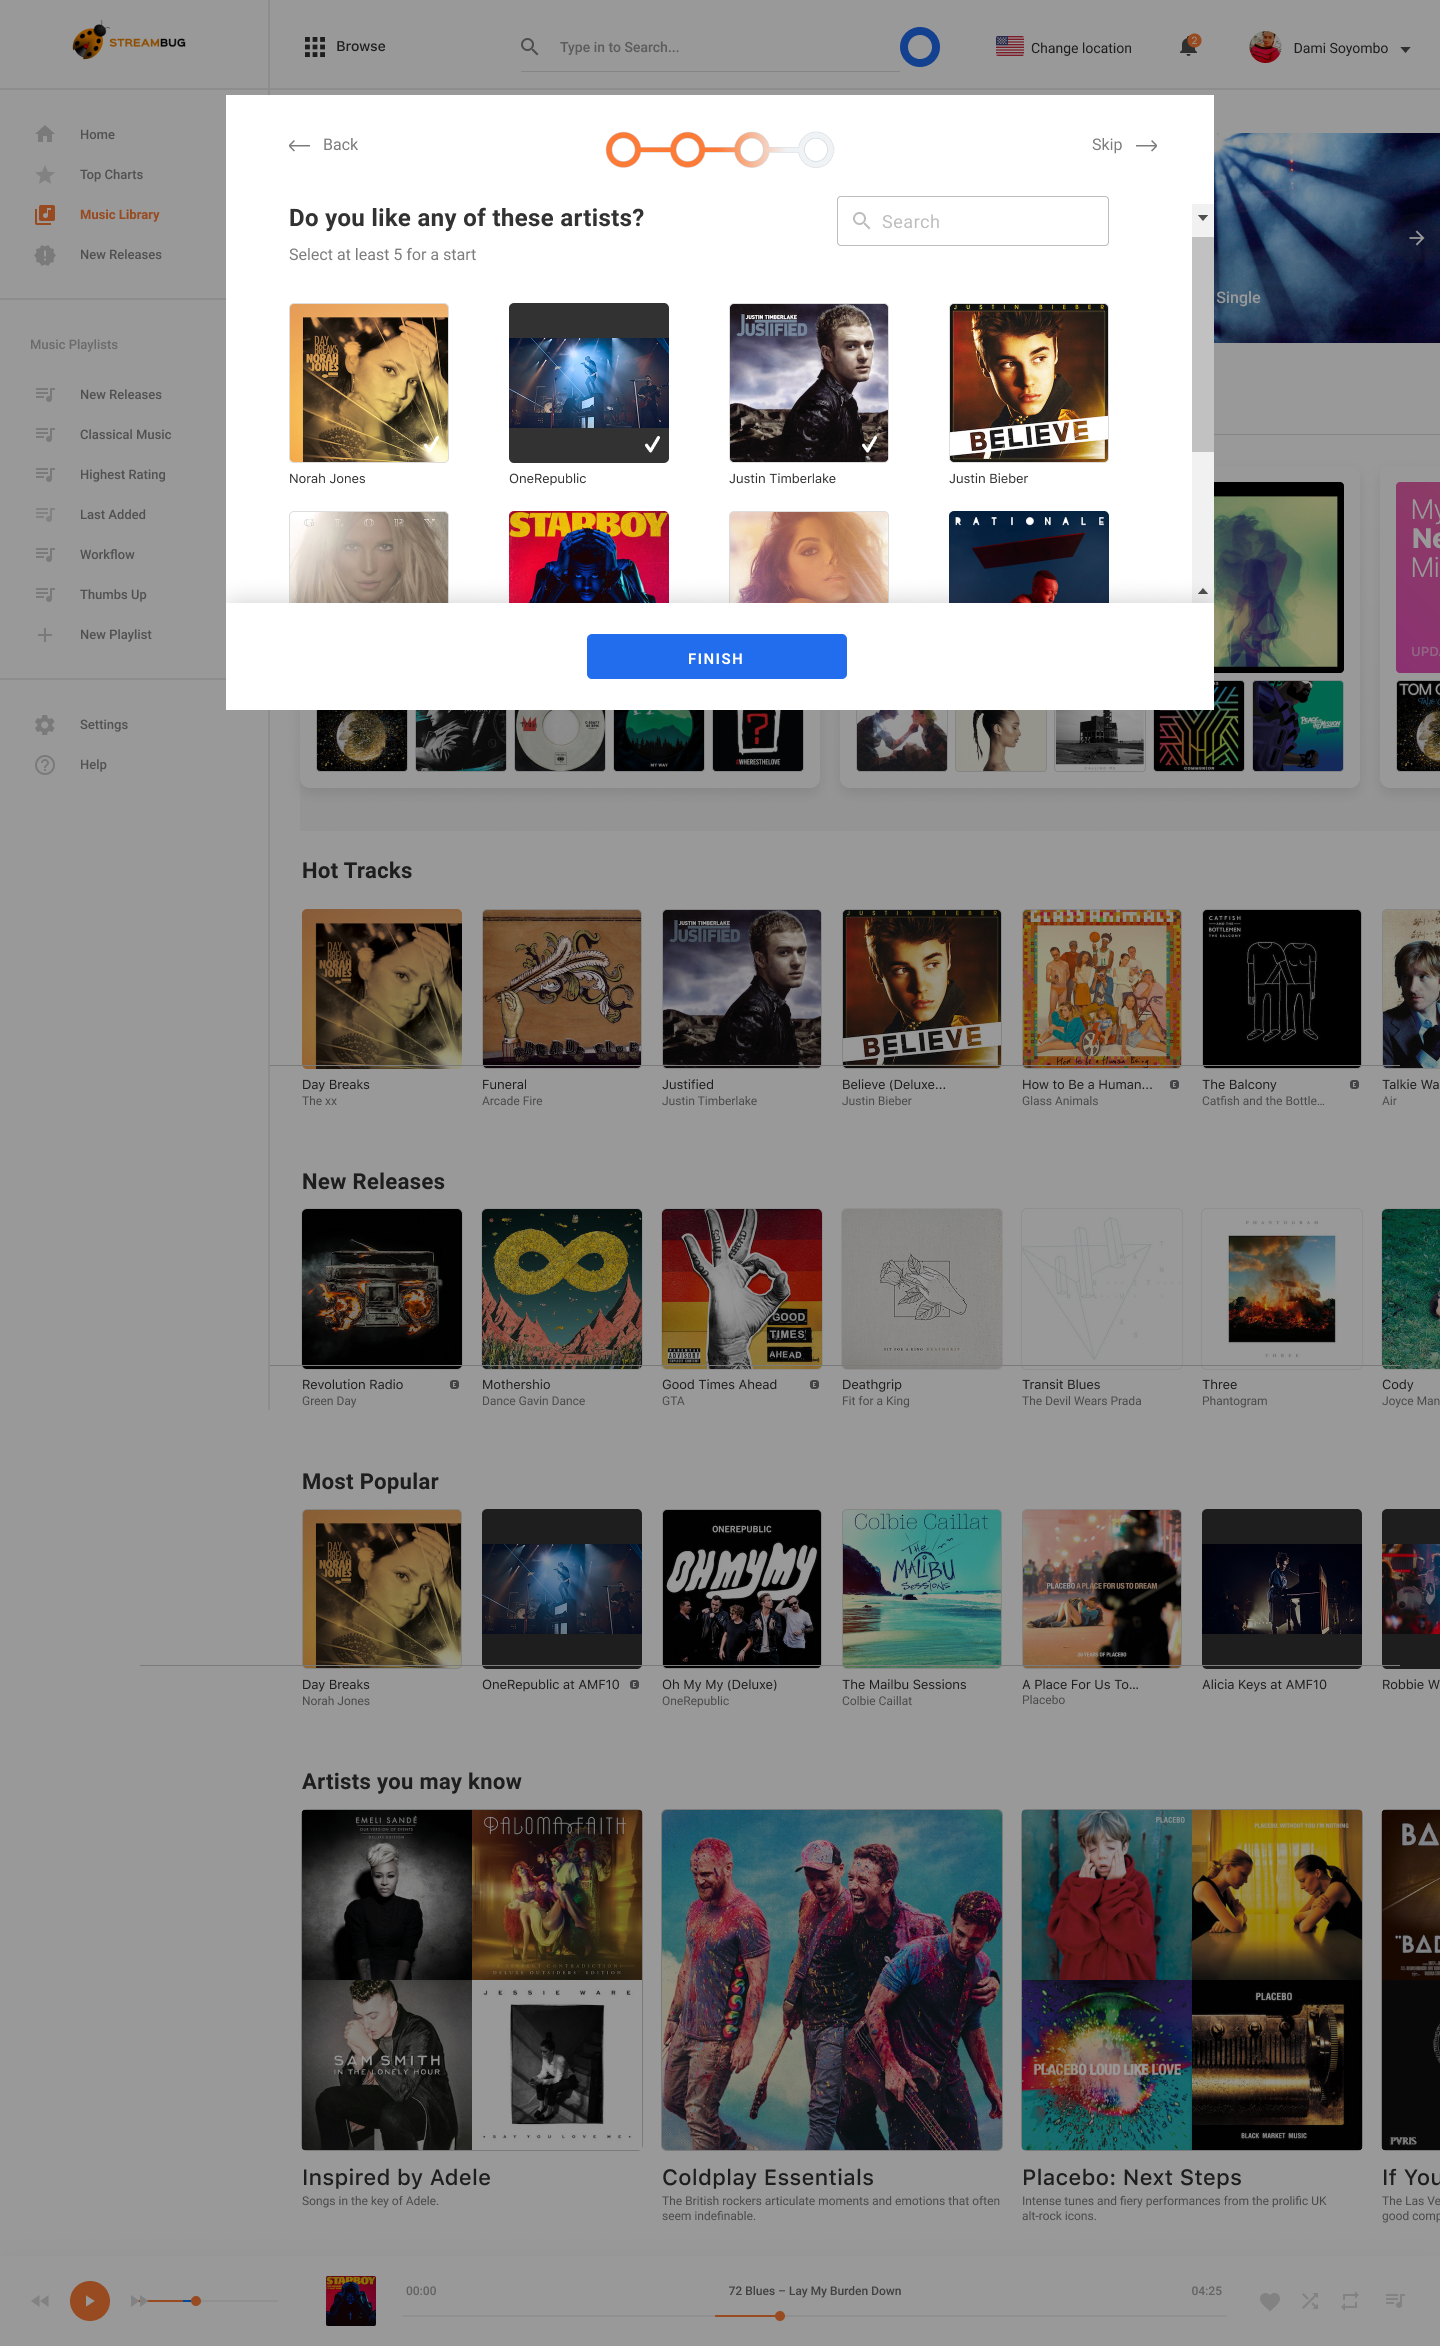
Task: Click the Home house icon
Action: [x=45, y=134]
